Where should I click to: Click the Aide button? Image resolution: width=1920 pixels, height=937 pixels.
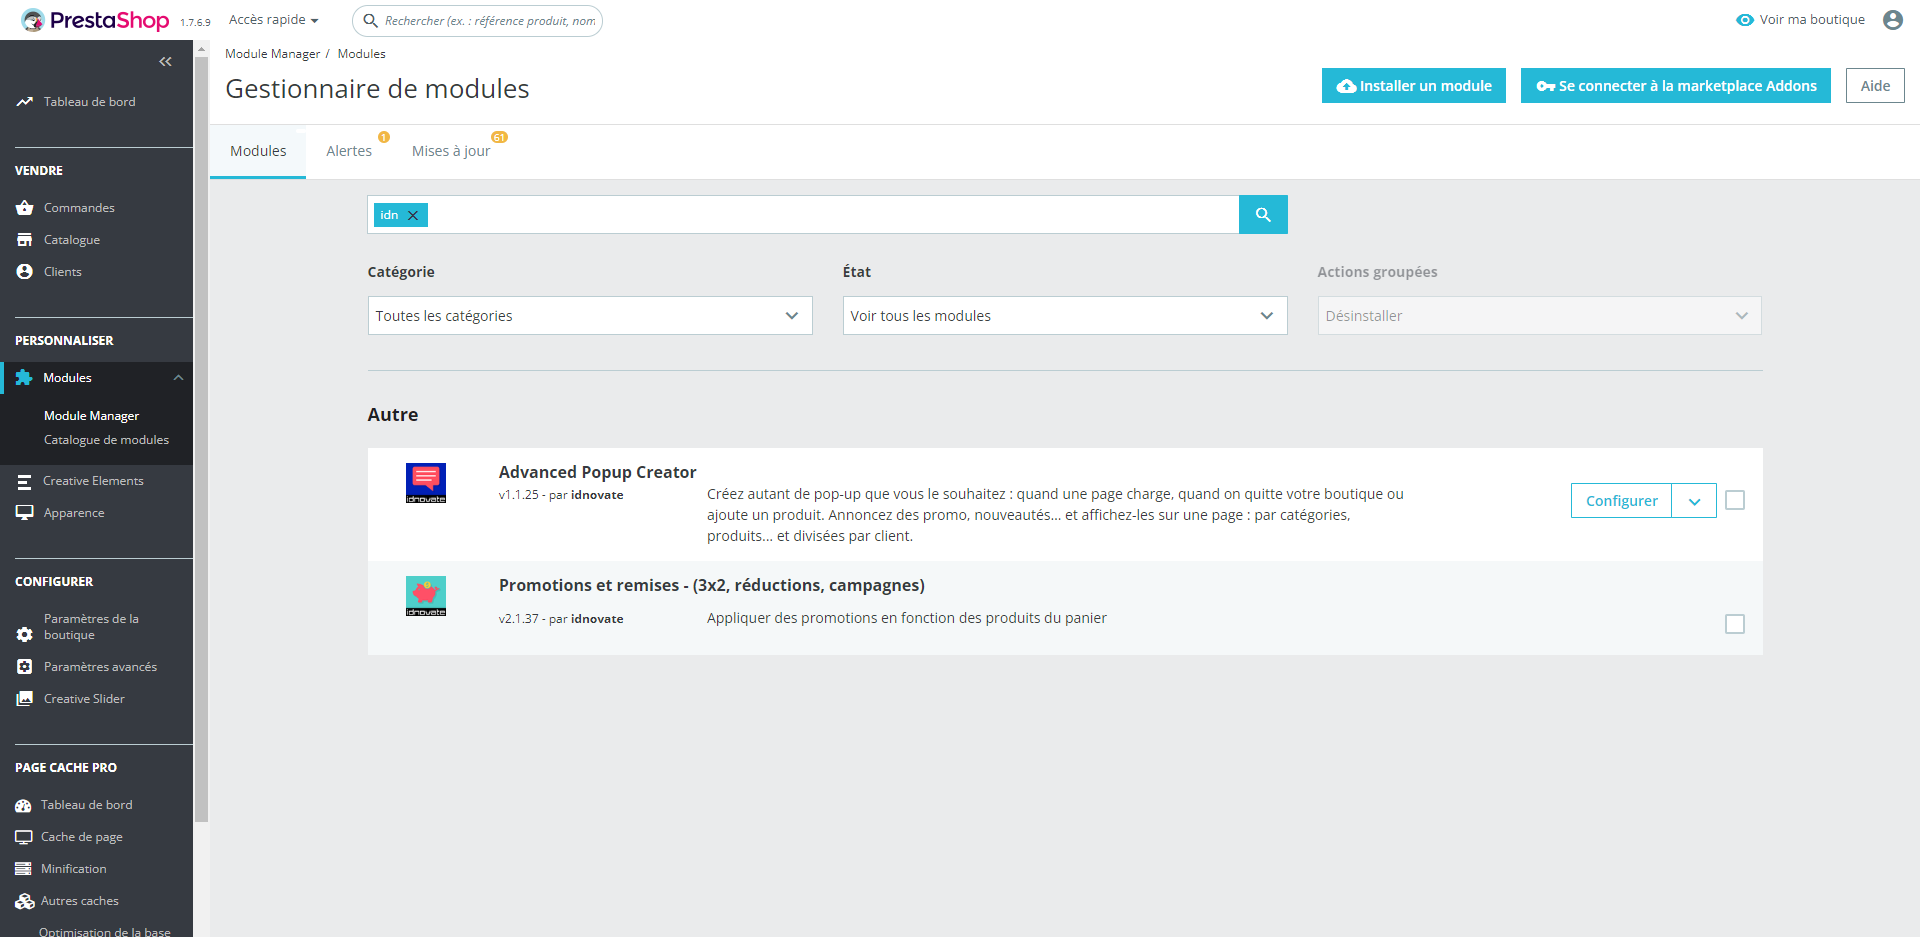pyautogui.click(x=1875, y=86)
